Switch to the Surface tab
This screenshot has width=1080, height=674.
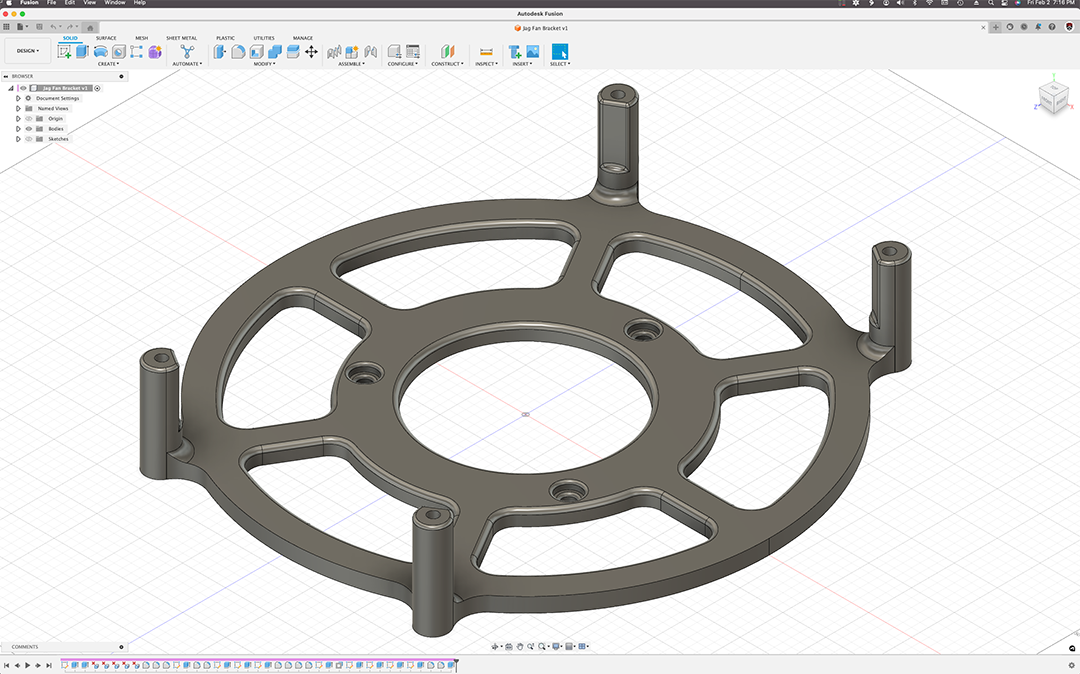106,38
